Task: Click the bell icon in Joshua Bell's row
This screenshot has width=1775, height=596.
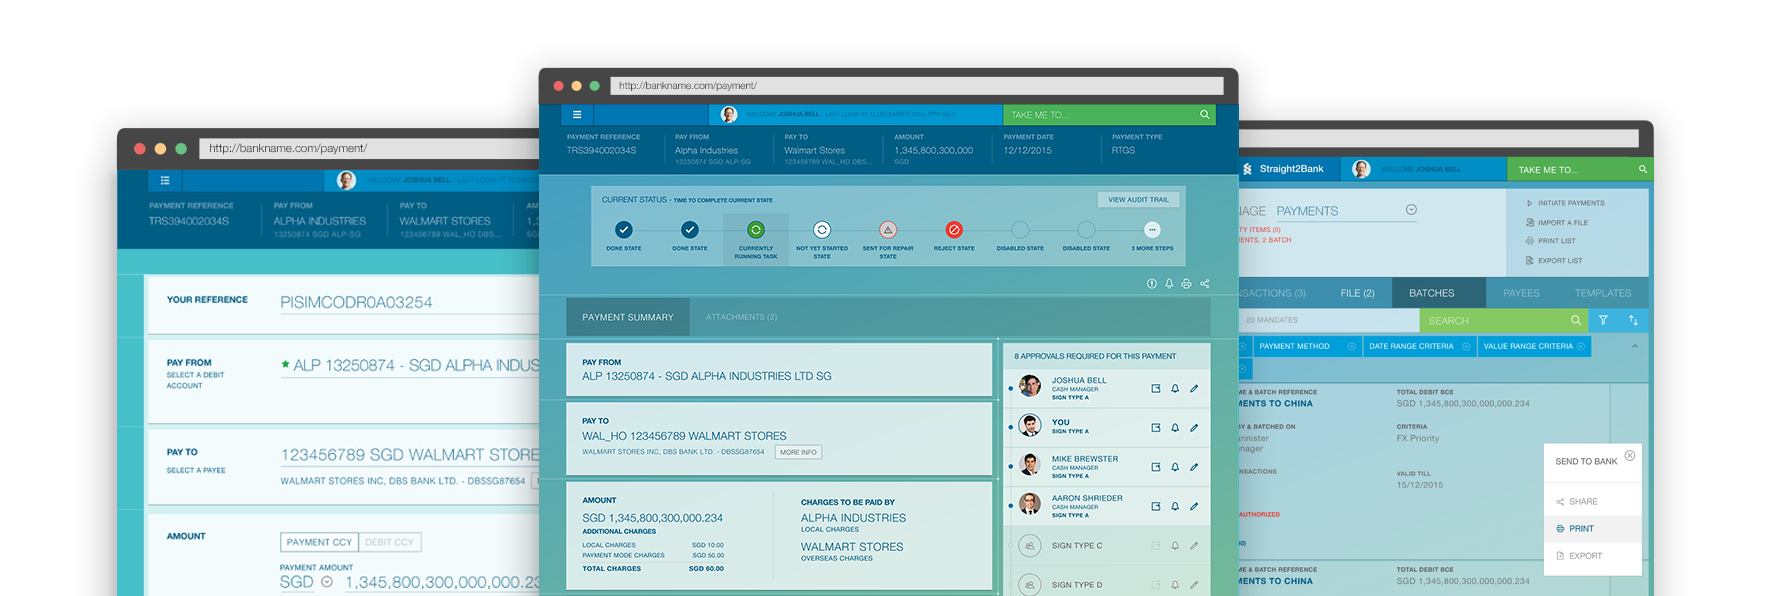Action: click(1175, 389)
